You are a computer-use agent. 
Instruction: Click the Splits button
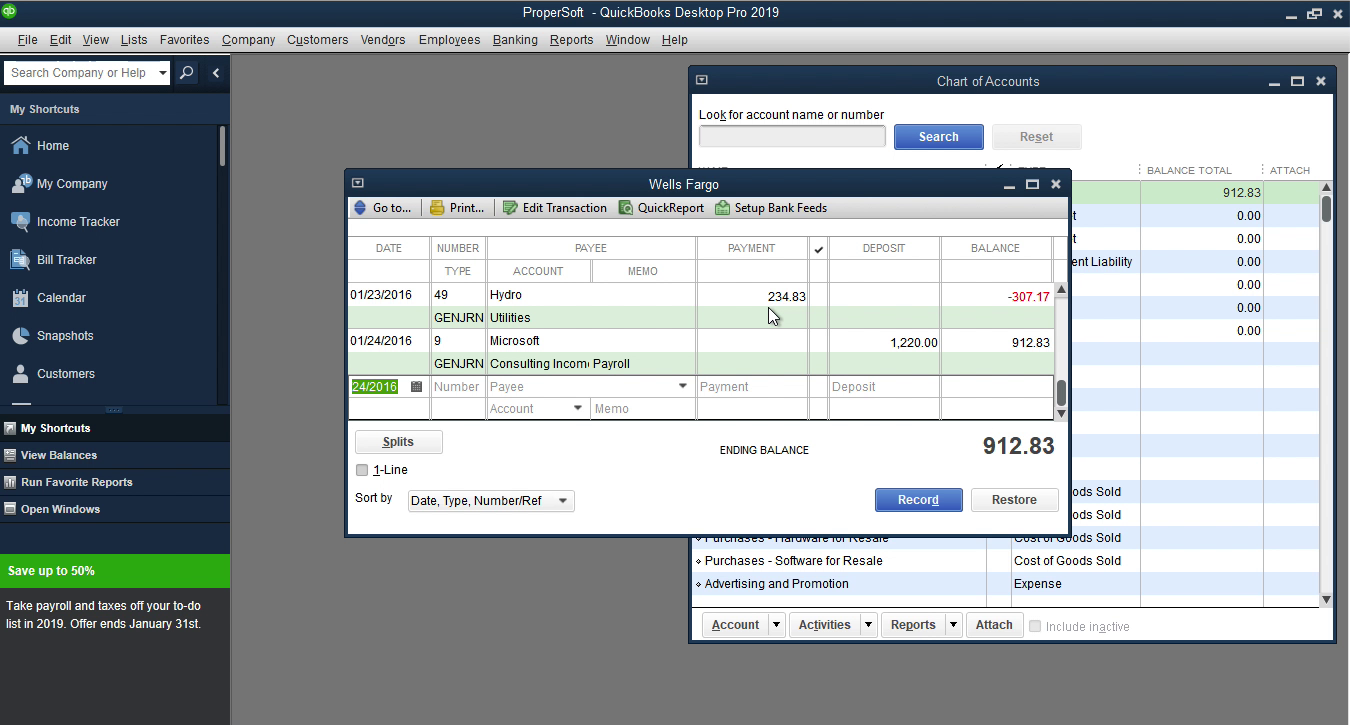click(398, 442)
